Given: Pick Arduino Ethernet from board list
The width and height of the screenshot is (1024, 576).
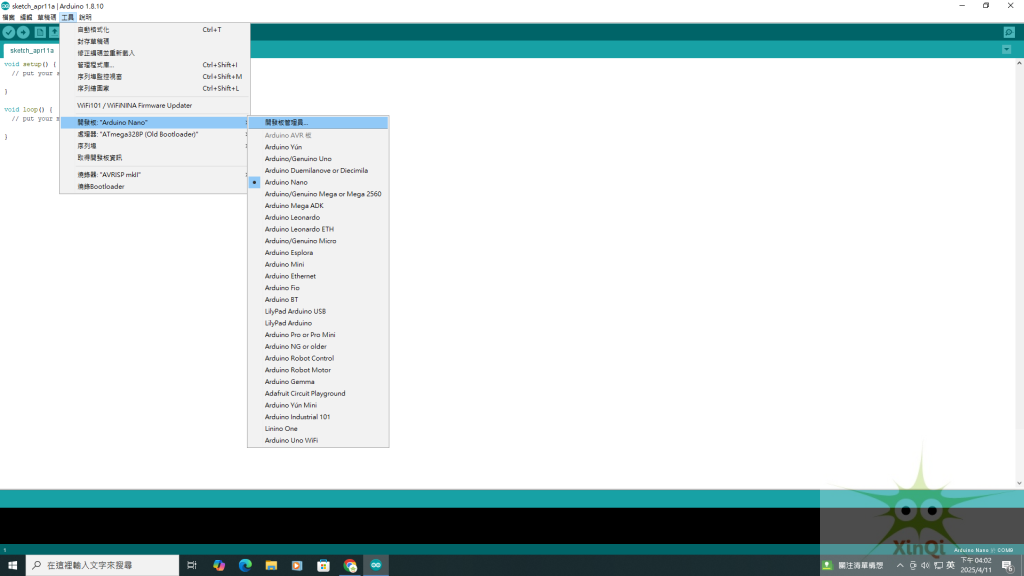Looking at the screenshot, I should 318,276.
